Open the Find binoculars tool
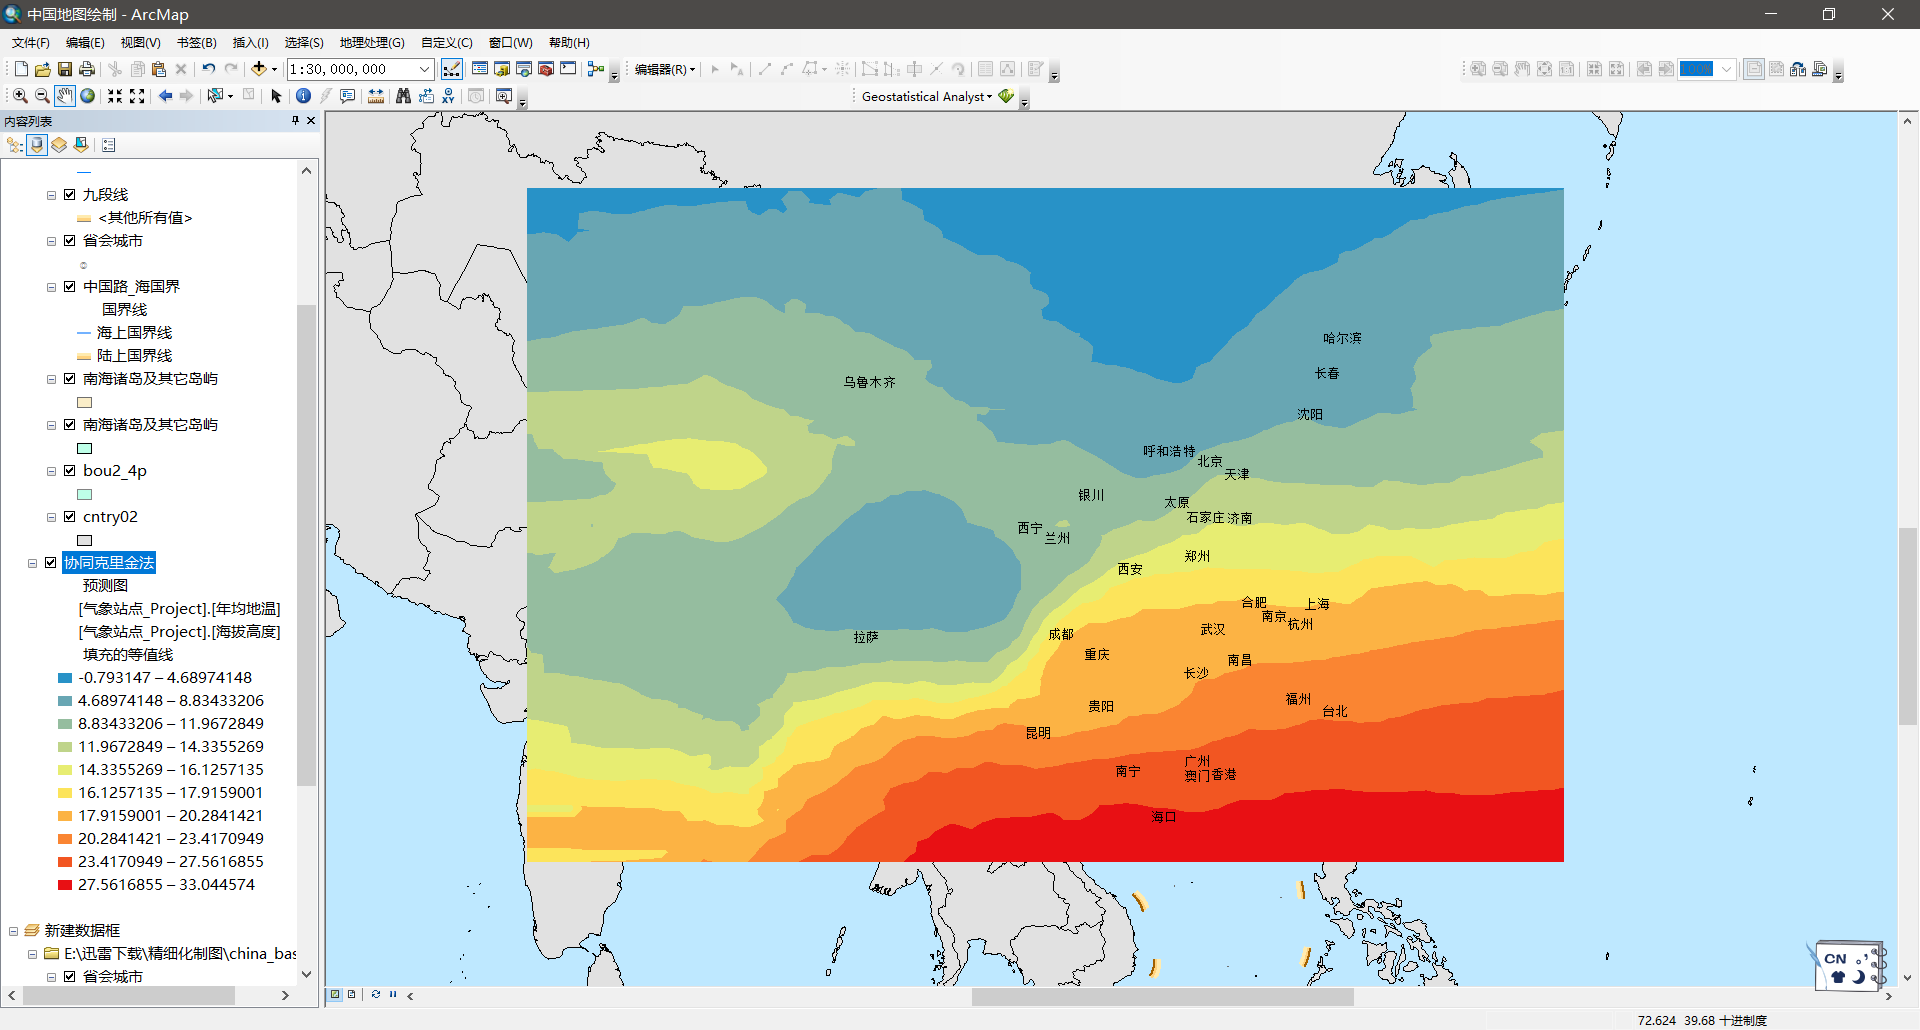The image size is (1920, 1030). [403, 96]
